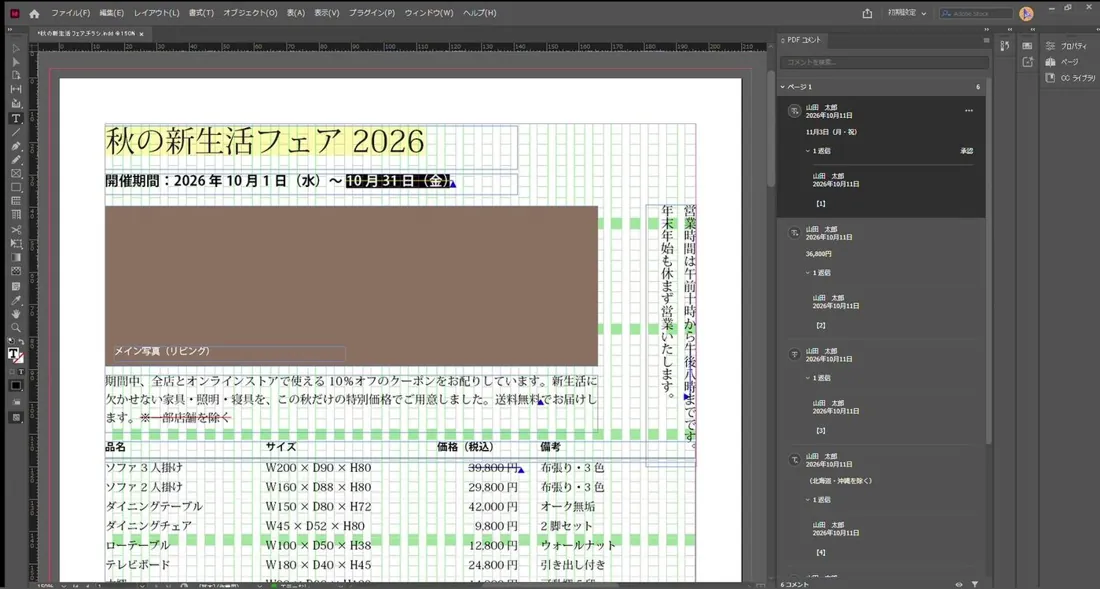Screen dimensions: 1100x589
Task: Open the ページ panel
Action: (x=1063, y=62)
